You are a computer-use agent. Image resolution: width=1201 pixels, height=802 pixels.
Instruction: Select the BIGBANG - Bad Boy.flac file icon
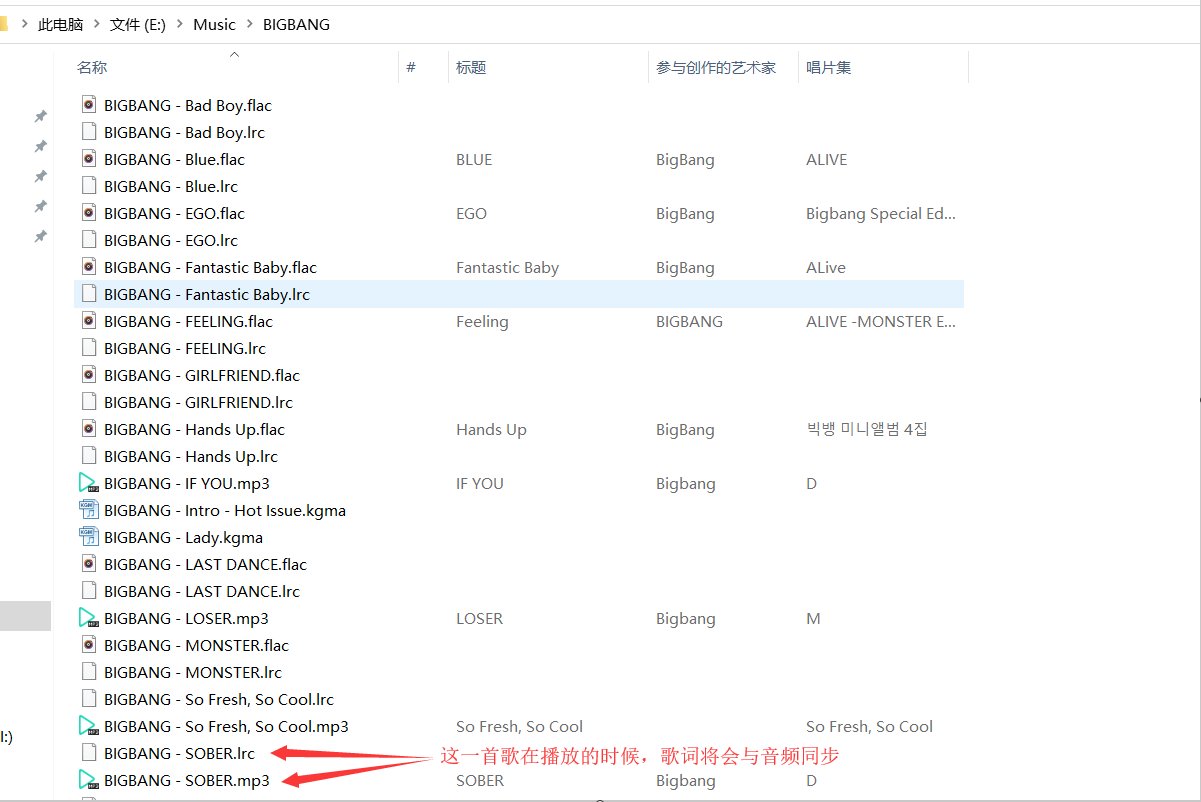click(88, 105)
